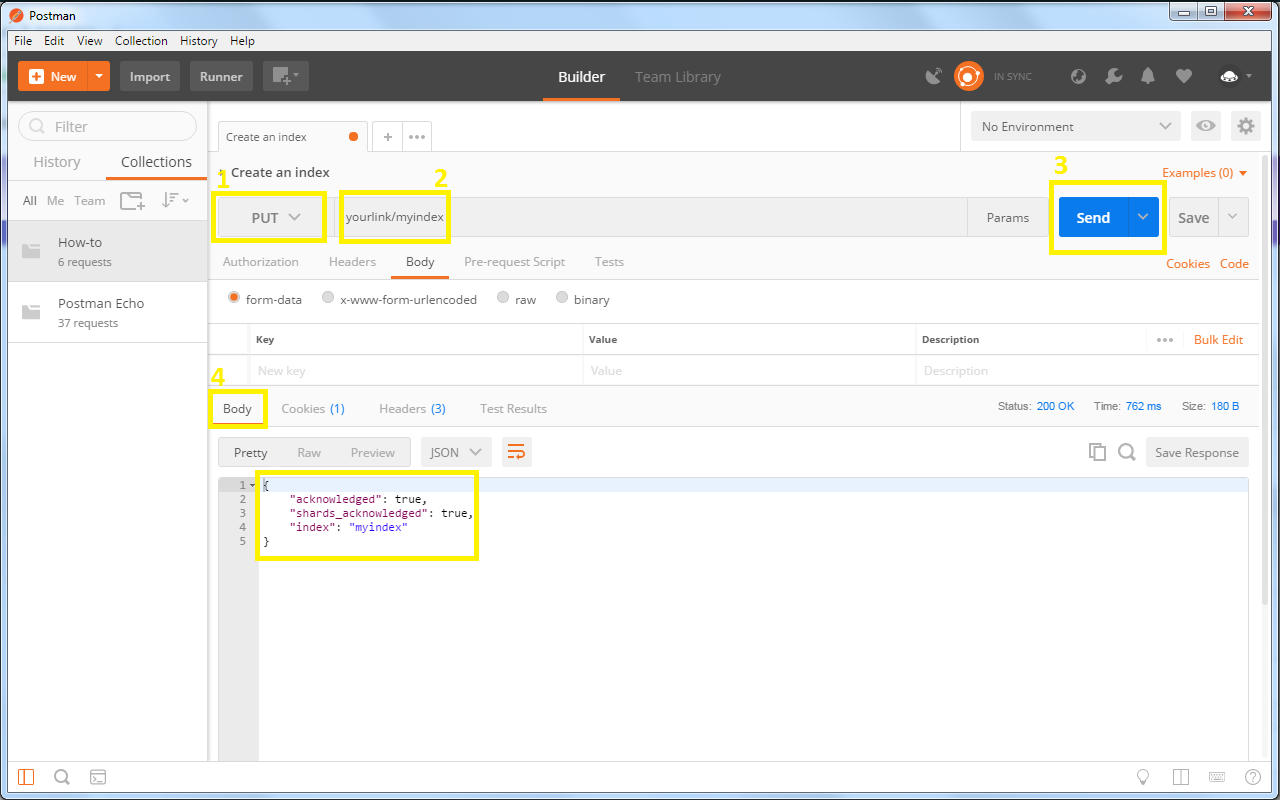Viewport: 1280px width, 800px height.
Task: Click Bulk Edit link
Action: pyautogui.click(x=1218, y=340)
